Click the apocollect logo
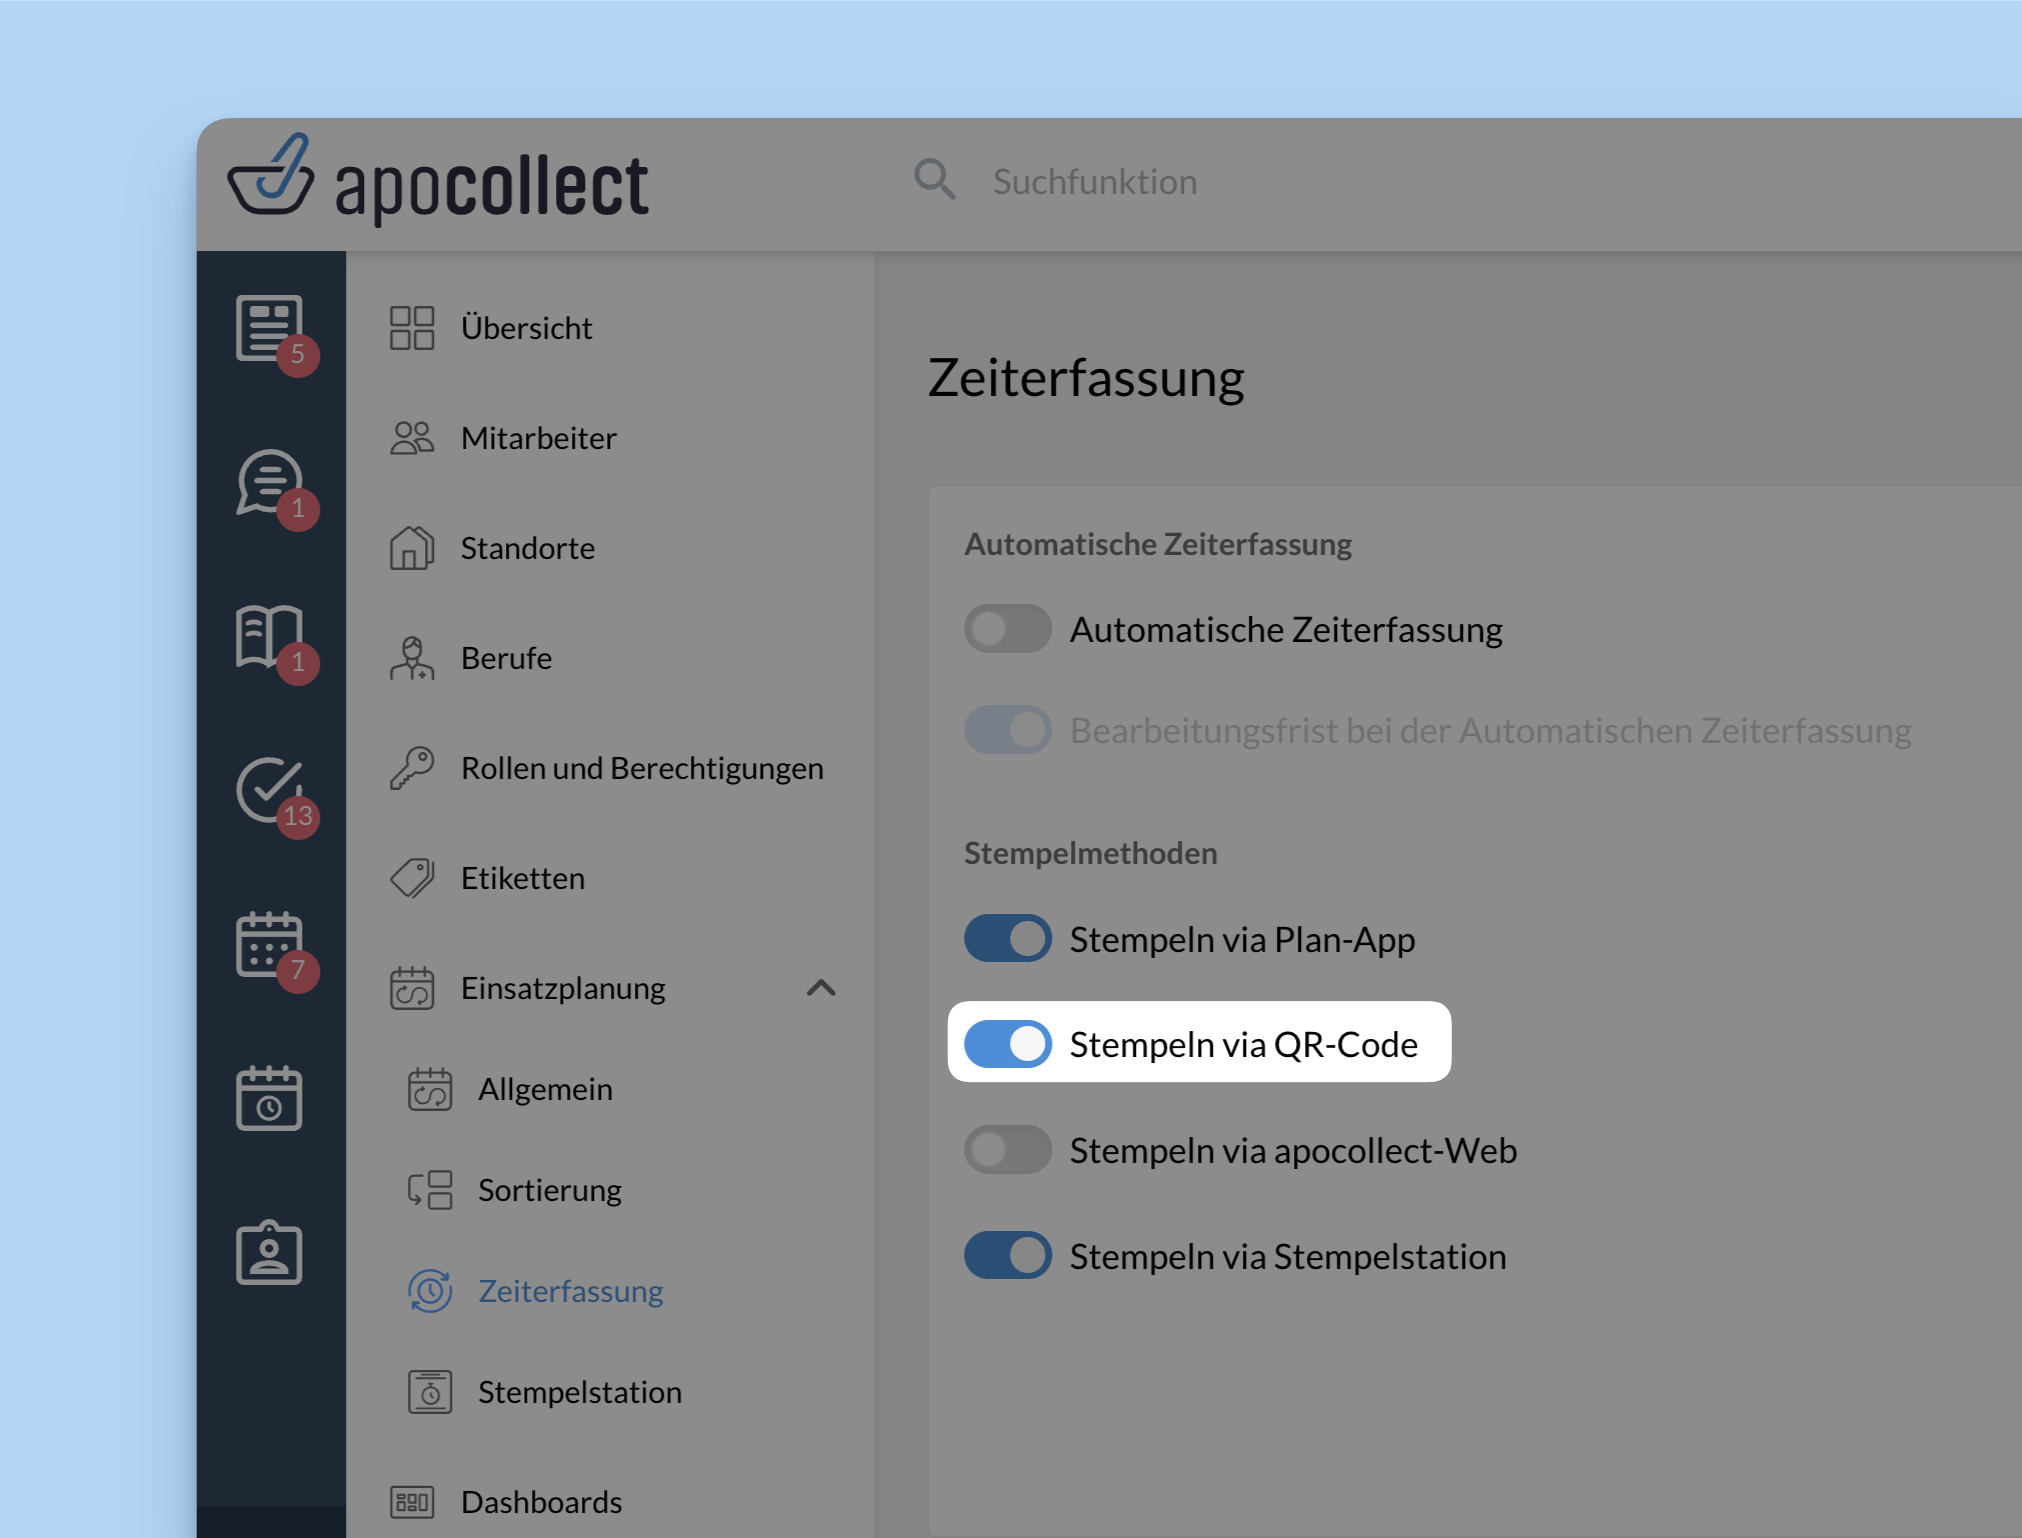 coord(438,180)
